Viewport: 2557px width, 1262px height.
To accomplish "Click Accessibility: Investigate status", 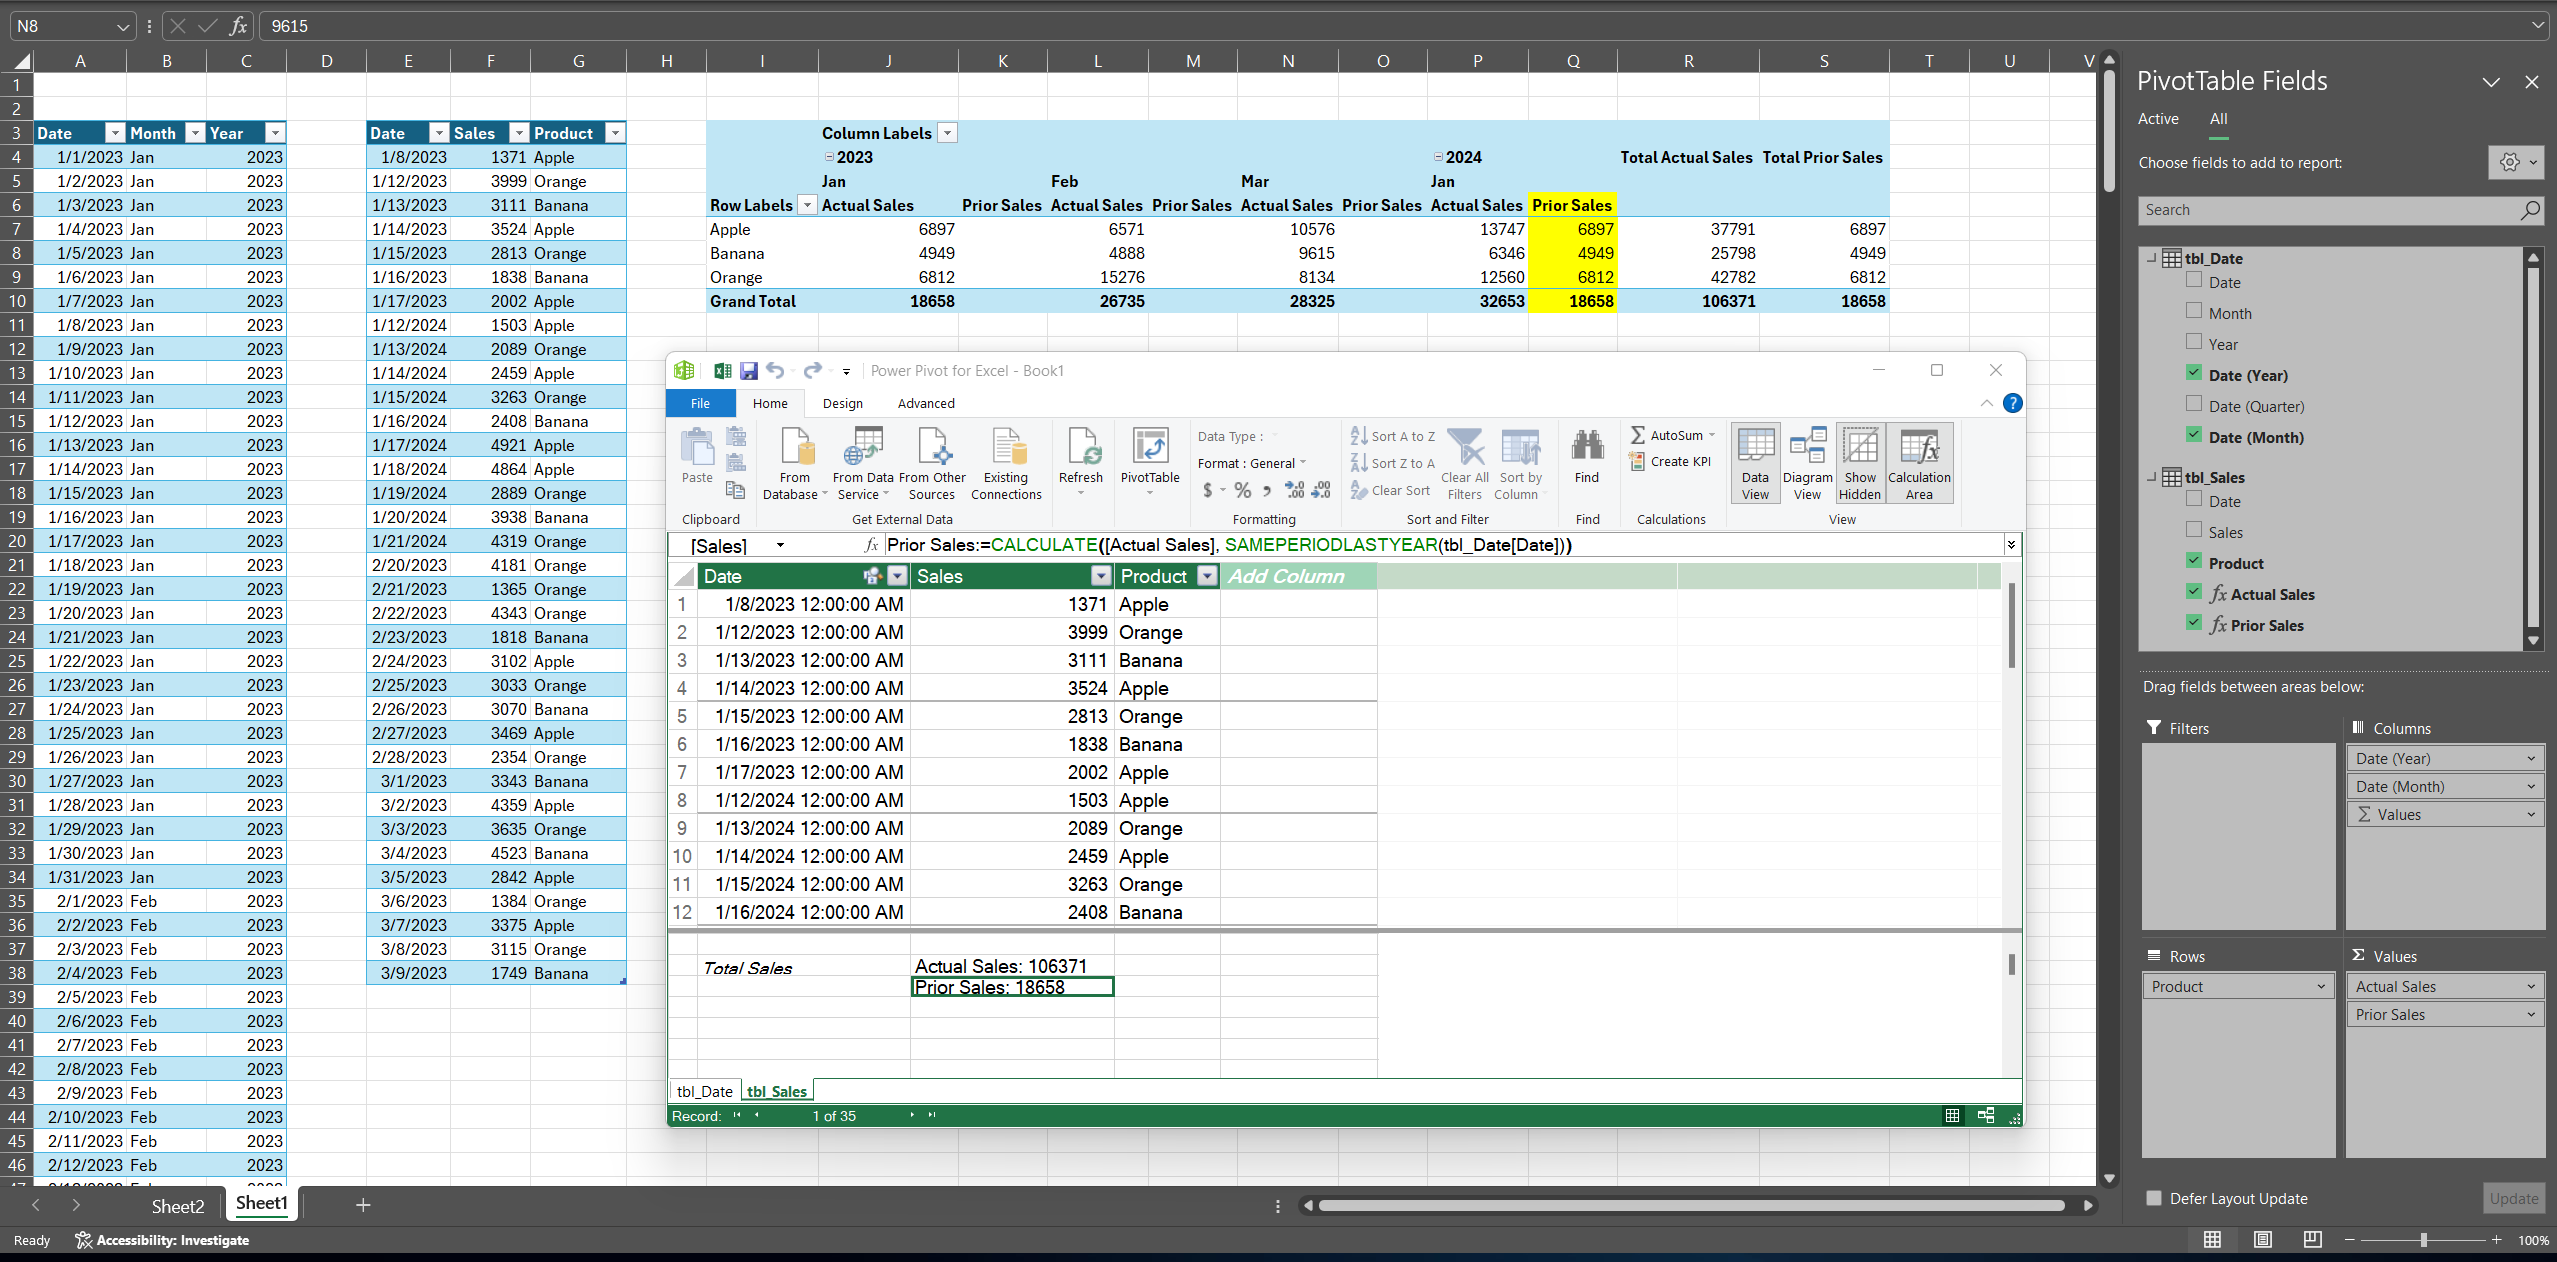I will (x=162, y=1240).
